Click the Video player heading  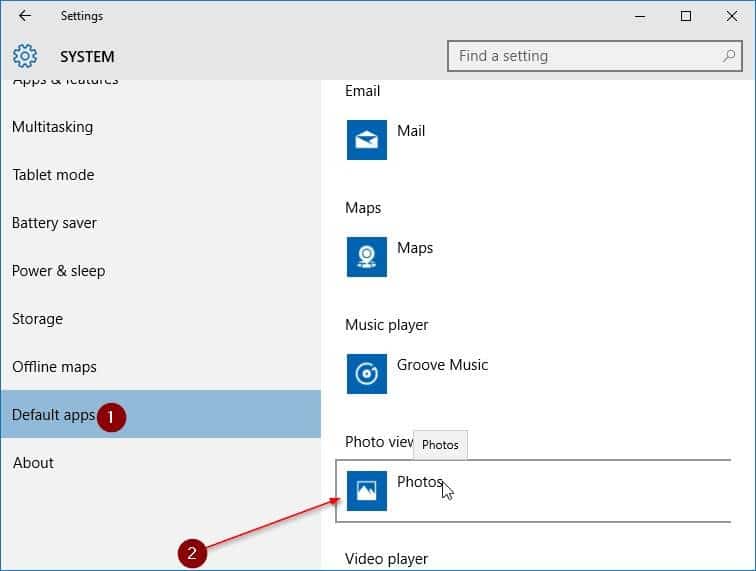pyautogui.click(x=387, y=559)
